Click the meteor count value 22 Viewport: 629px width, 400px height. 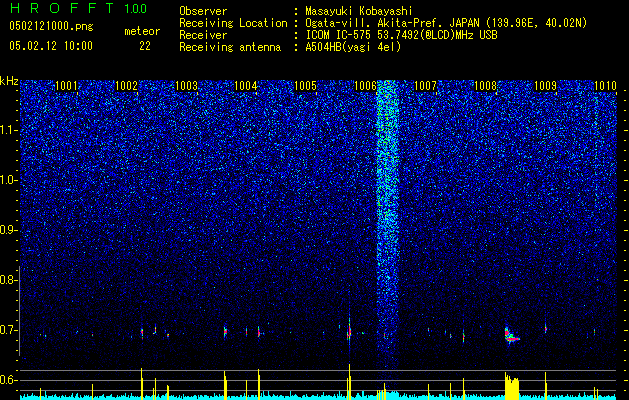click(x=145, y=46)
